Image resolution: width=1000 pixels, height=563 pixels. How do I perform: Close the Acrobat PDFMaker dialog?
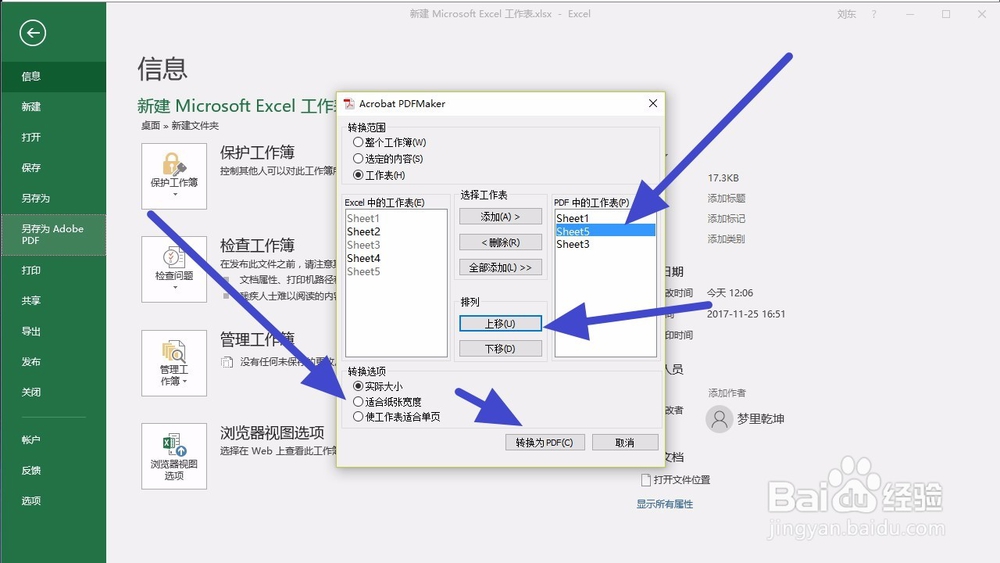pyautogui.click(x=652, y=103)
